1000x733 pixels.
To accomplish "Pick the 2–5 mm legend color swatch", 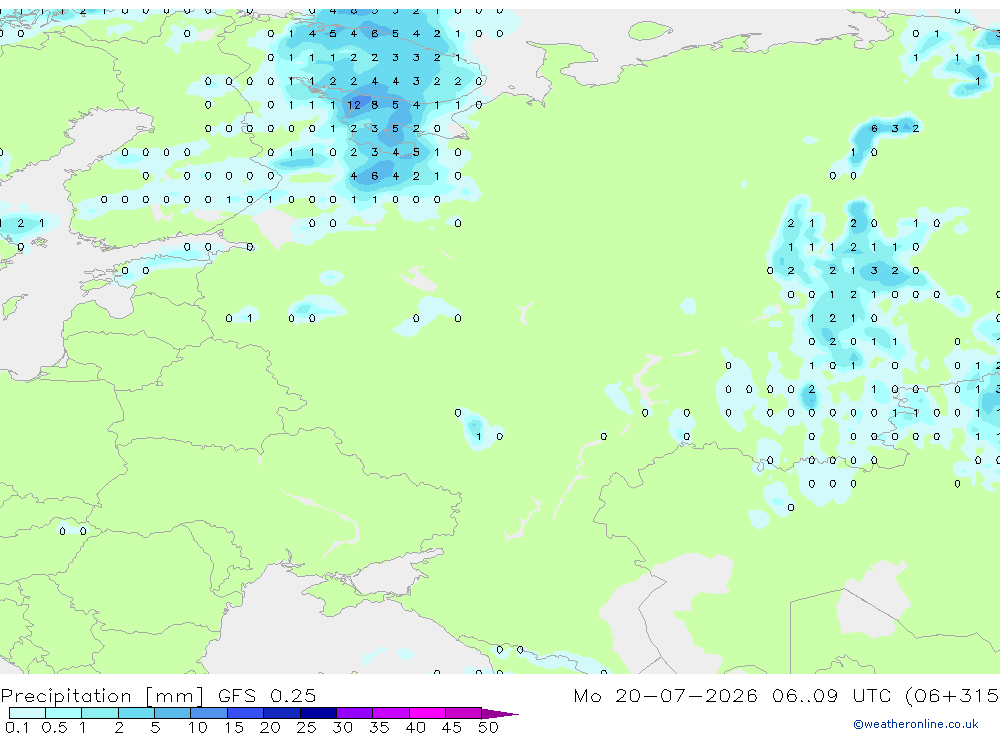I will [136, 713].
